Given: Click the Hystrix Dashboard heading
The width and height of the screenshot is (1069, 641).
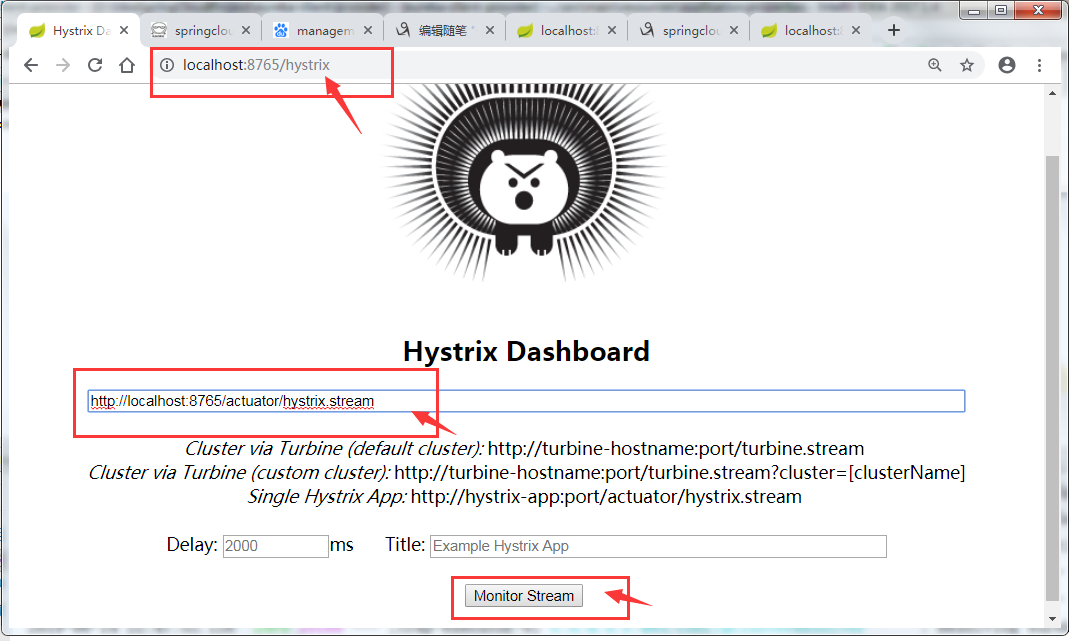Looking at the screenshot, I should point(526,351).
